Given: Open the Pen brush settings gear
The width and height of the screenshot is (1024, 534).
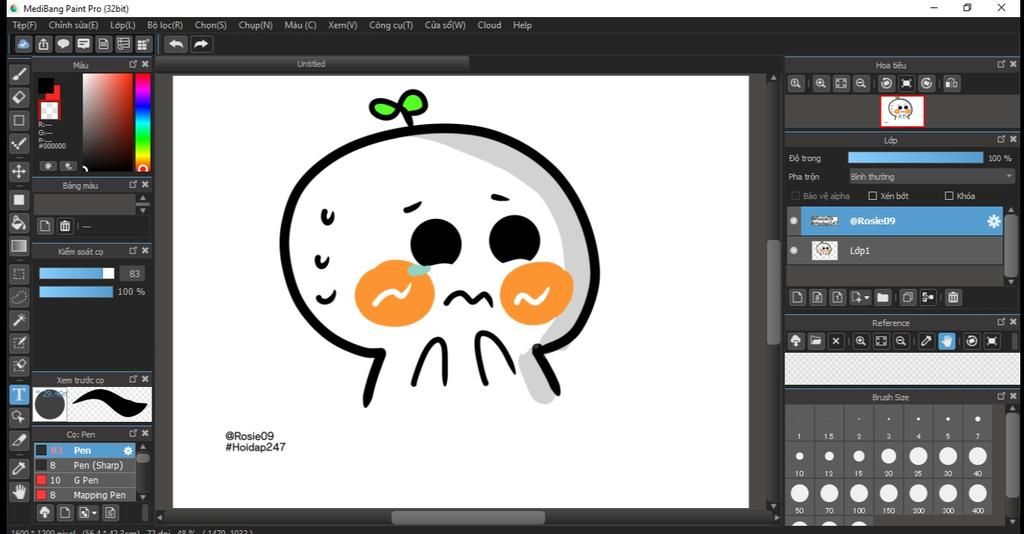Looking at the screenshot, I should (x=128, y=450).
